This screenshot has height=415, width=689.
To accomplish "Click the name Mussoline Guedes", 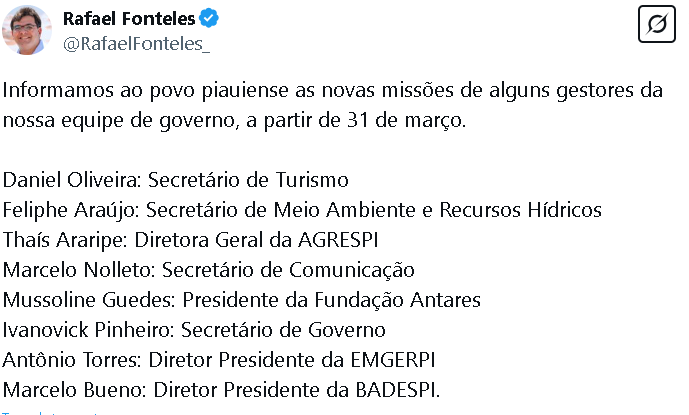I will pyautogui.click(x=82, y=300).
